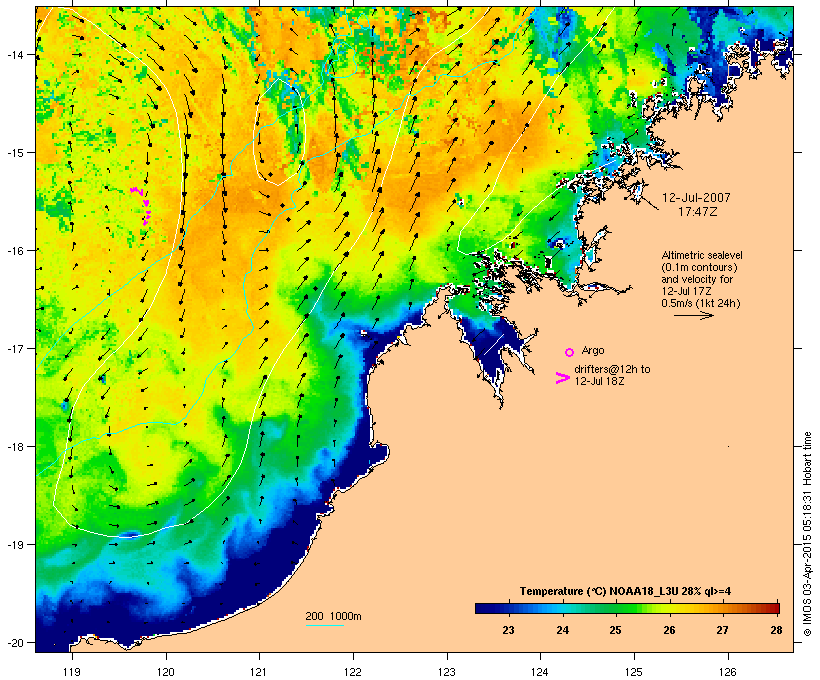Screen dimensions: 820x680
Task: Click the latitude axis label -17
Action: (15, 349)
